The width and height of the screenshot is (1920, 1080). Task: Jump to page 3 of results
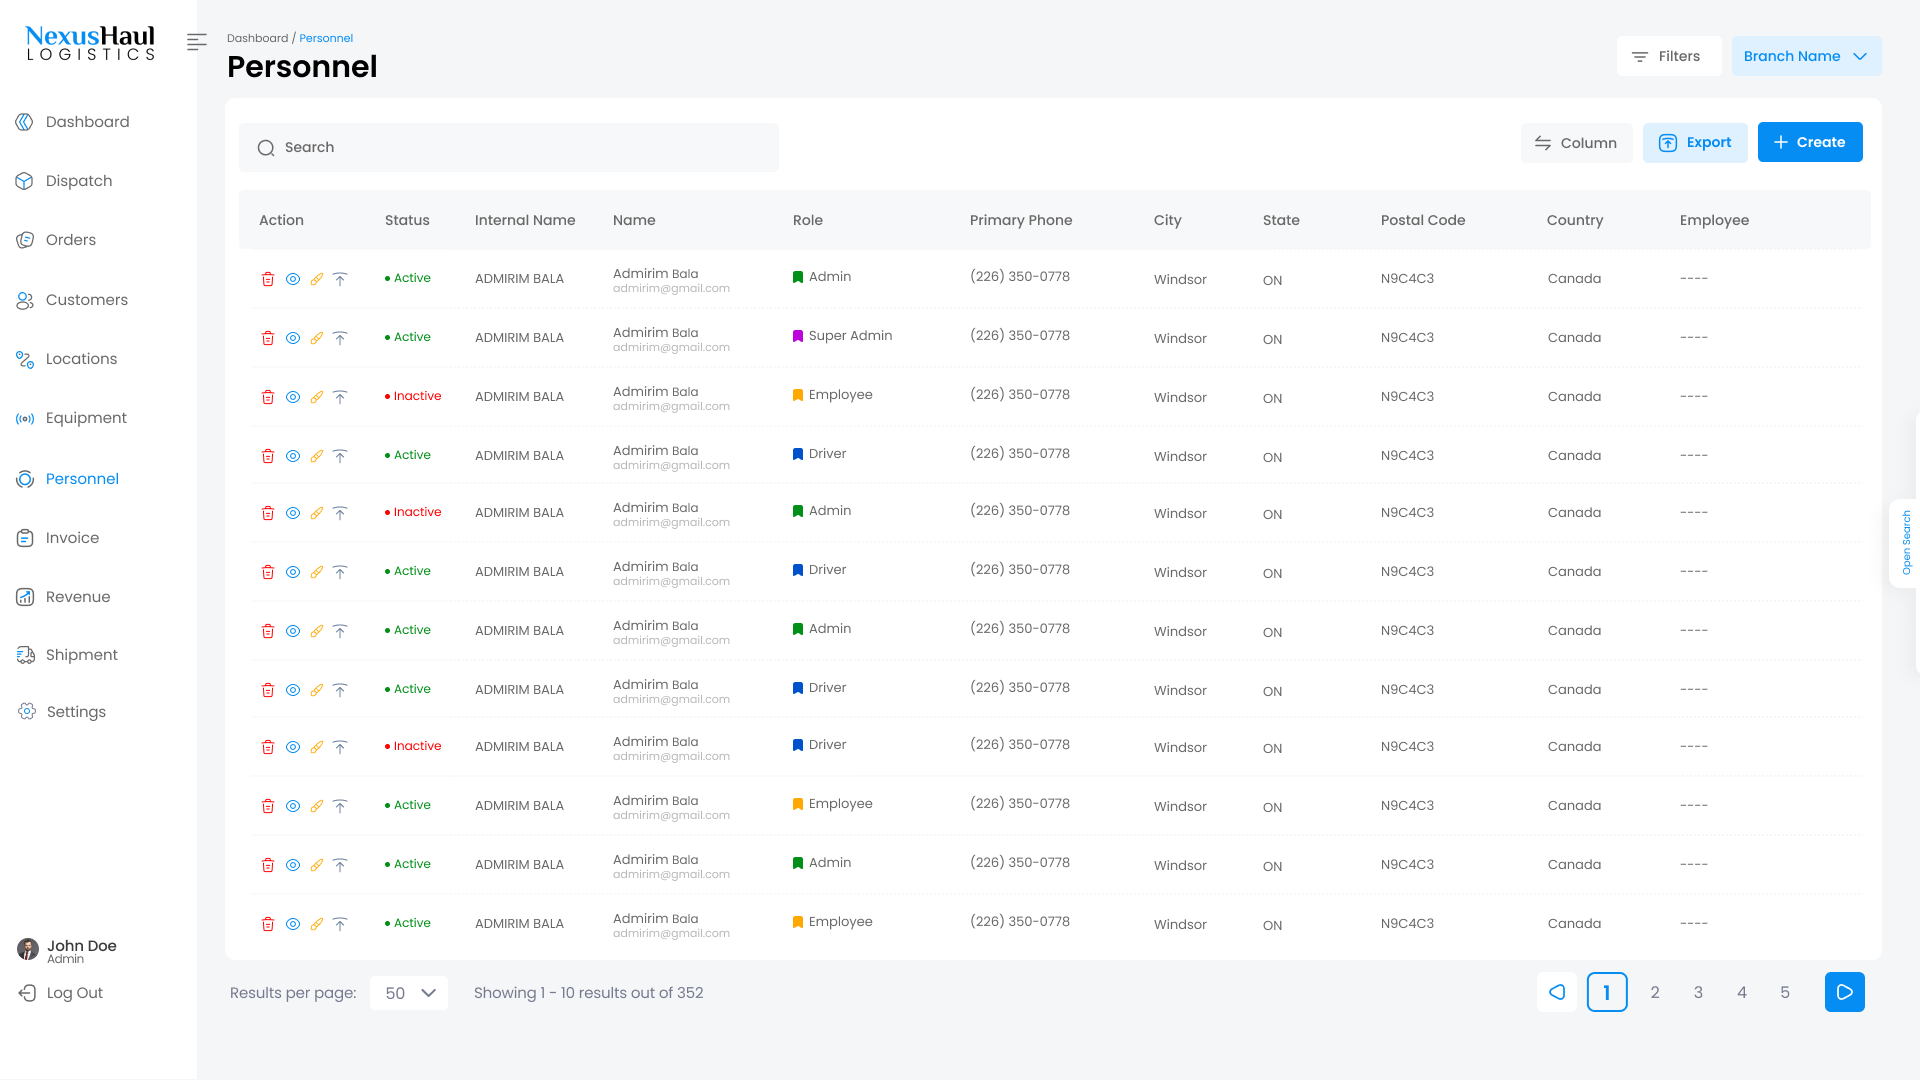coord(1698,992)
